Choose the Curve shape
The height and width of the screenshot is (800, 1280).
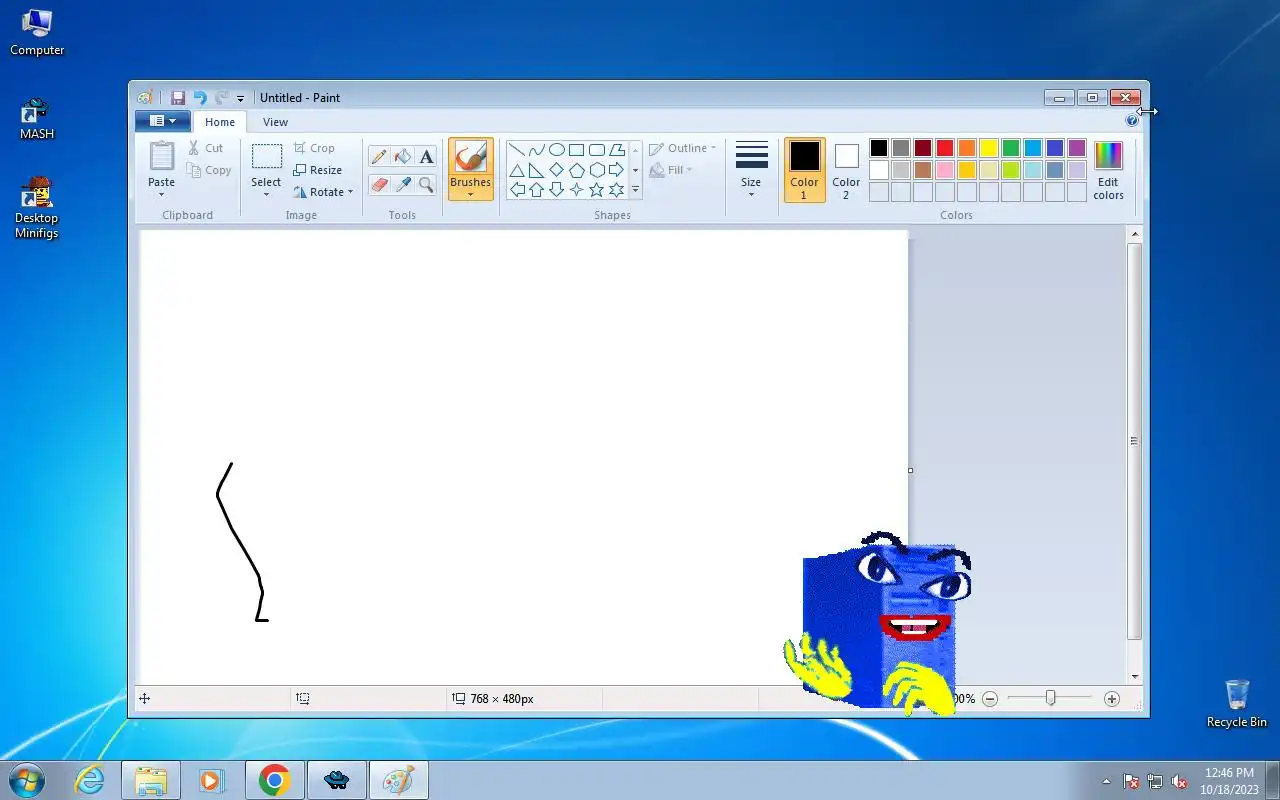[x=537, y=150]
